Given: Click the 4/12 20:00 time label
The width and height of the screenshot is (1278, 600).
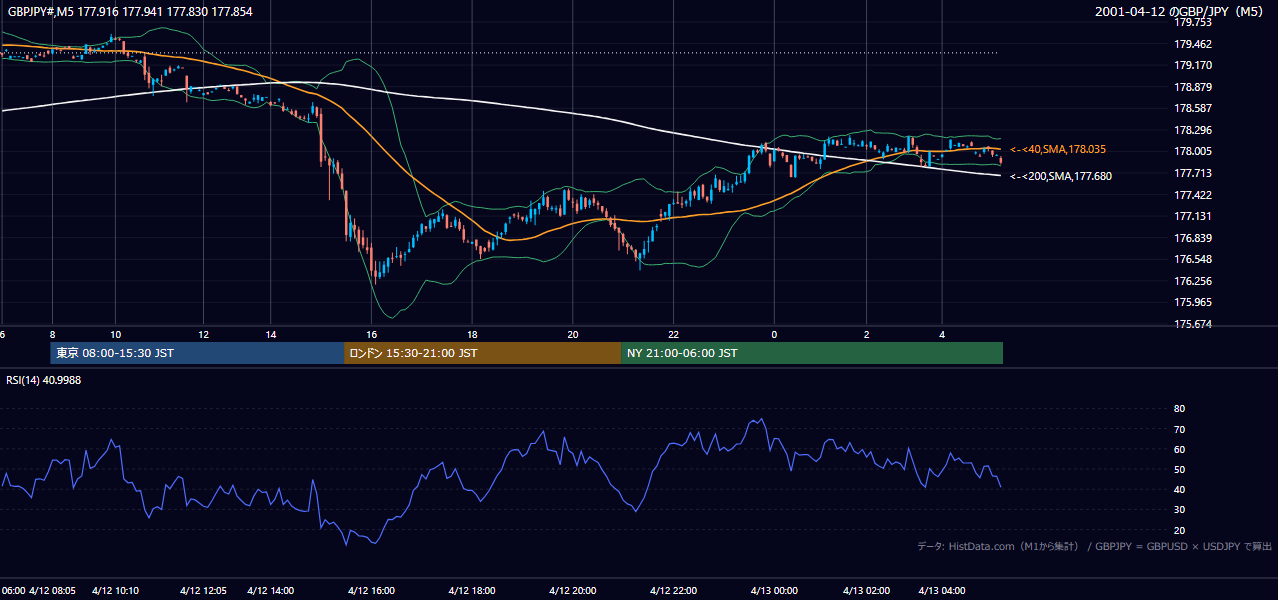Looking at the screenshot, I should (572, 590).
